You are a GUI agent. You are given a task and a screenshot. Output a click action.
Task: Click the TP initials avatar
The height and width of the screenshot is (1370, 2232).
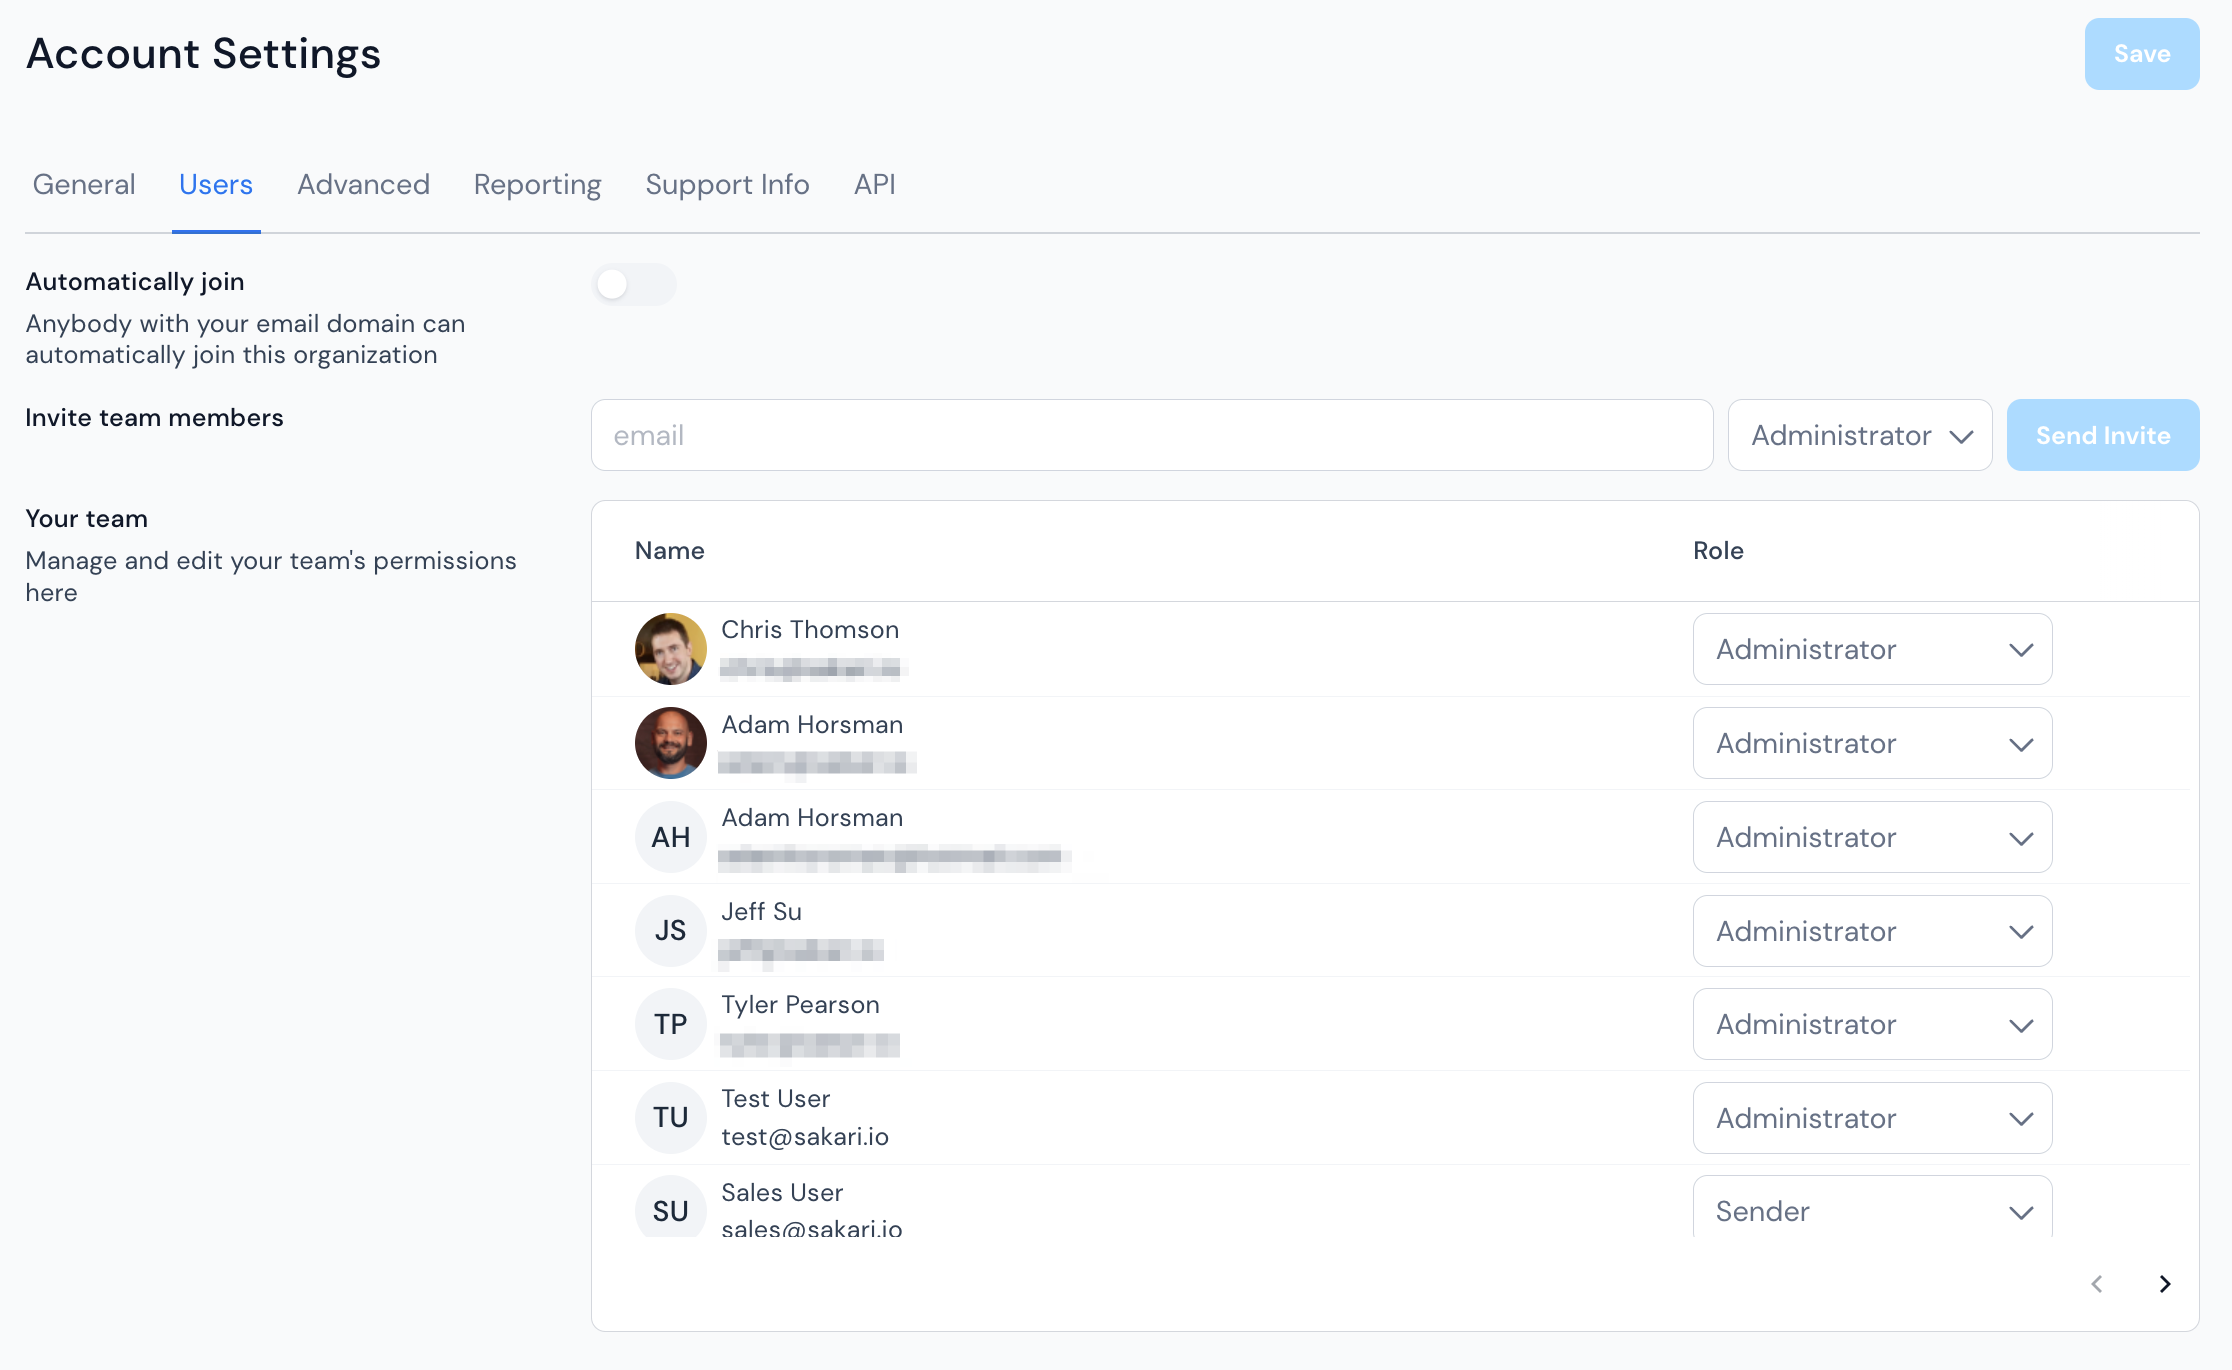pyautogui.click(x=671, y=1024)
